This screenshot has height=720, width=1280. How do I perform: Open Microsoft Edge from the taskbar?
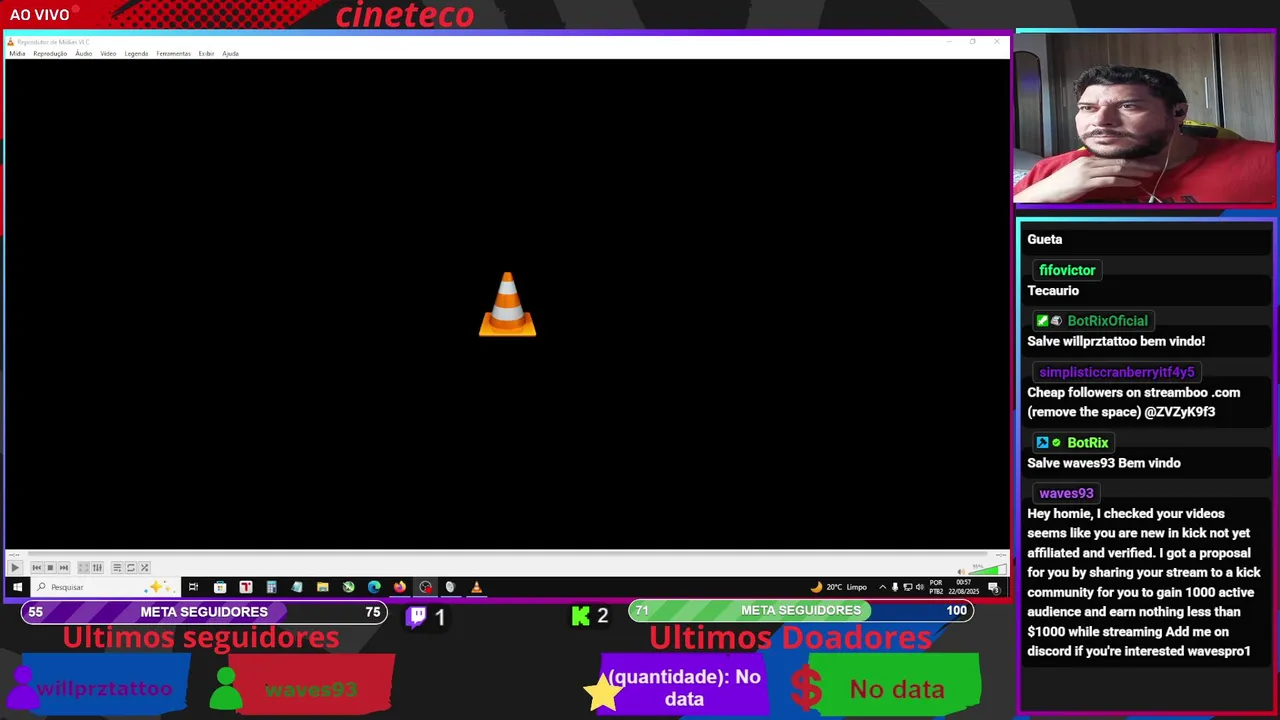(374, 587)
